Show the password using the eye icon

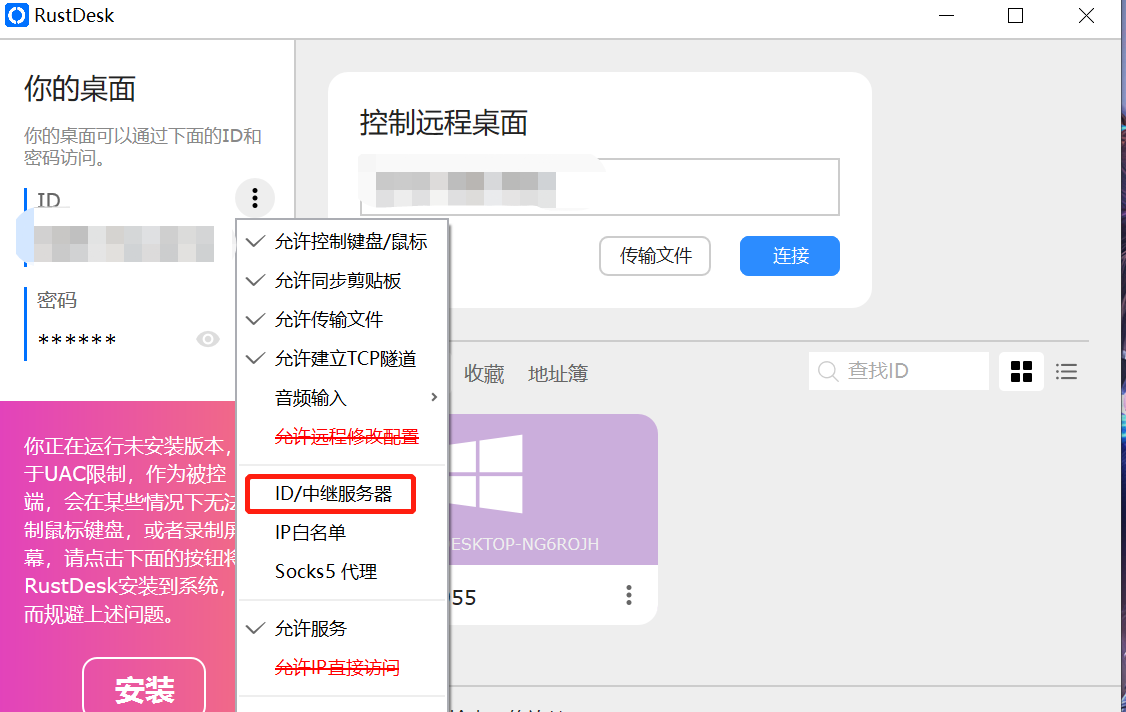coord(208,338)
